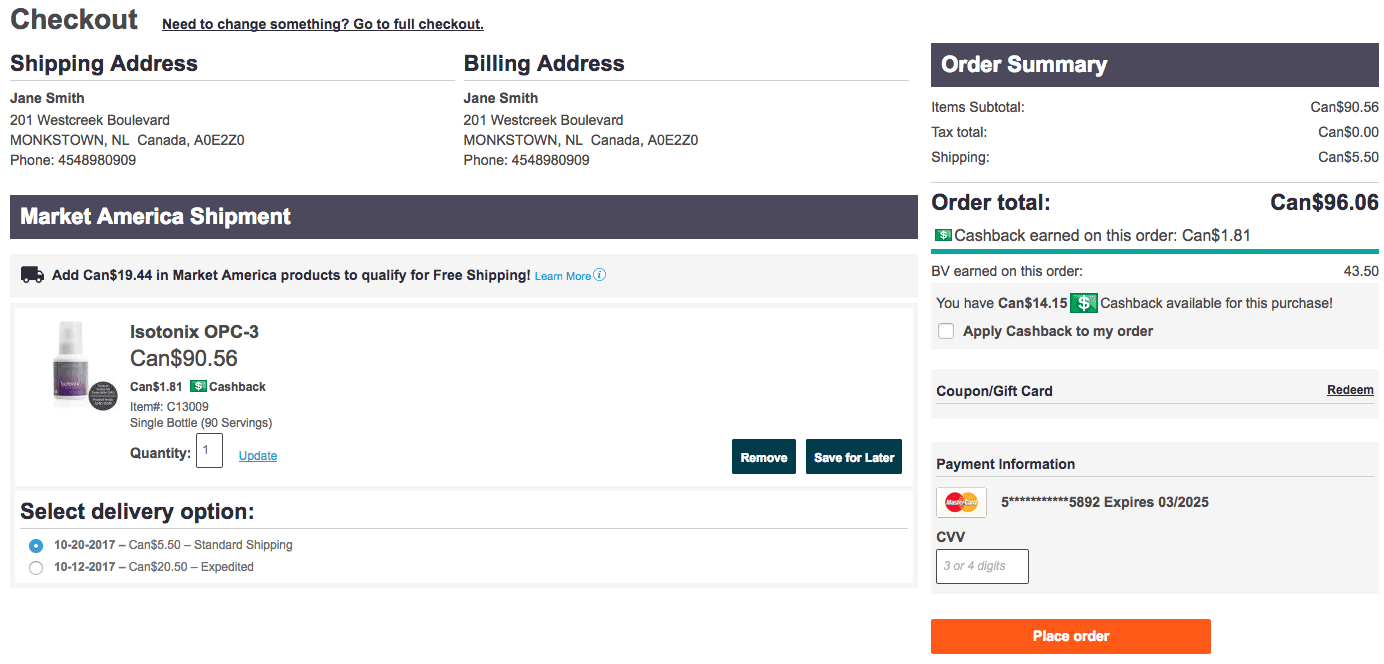1384x664 pixels.
Task: Check Apply Cashback to my order
Action: (946, 331)
